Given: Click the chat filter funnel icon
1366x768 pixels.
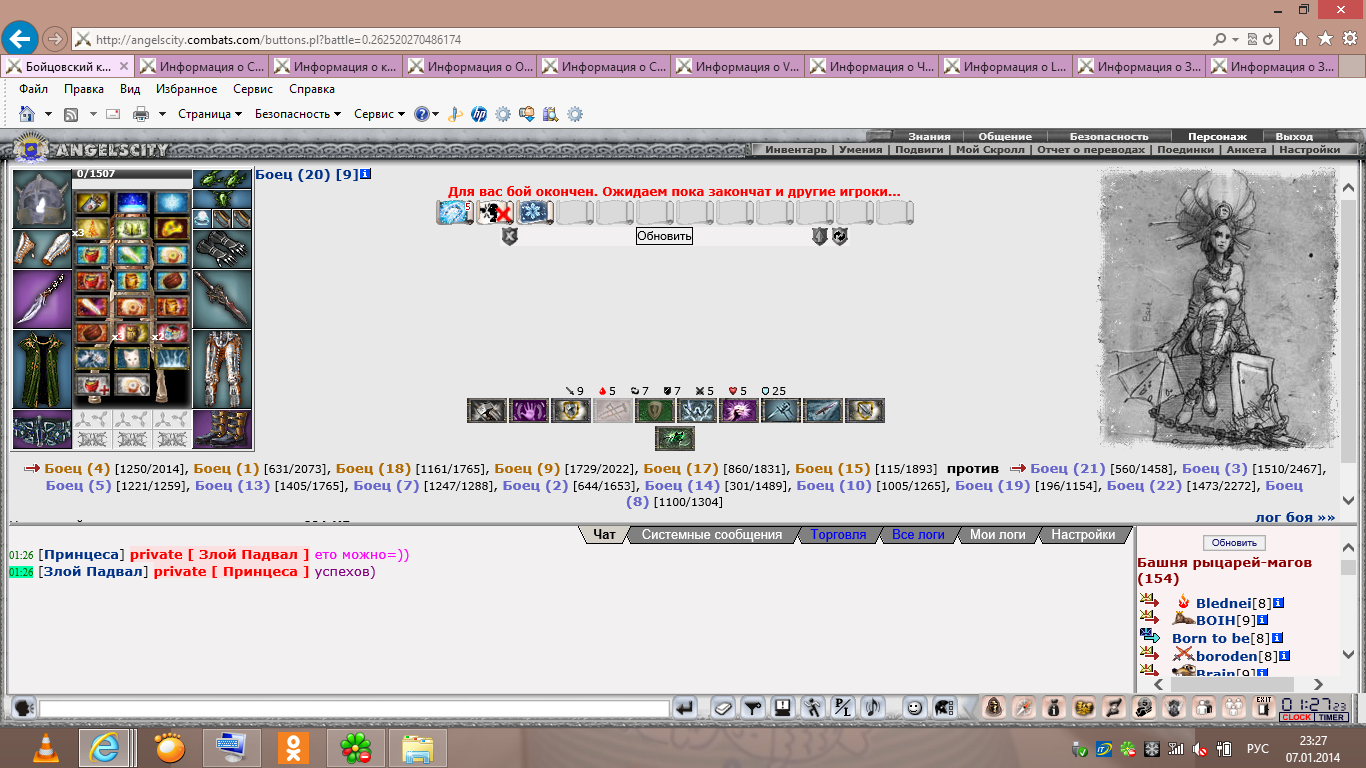Looking at the screenshot, I should coord(753,708).
